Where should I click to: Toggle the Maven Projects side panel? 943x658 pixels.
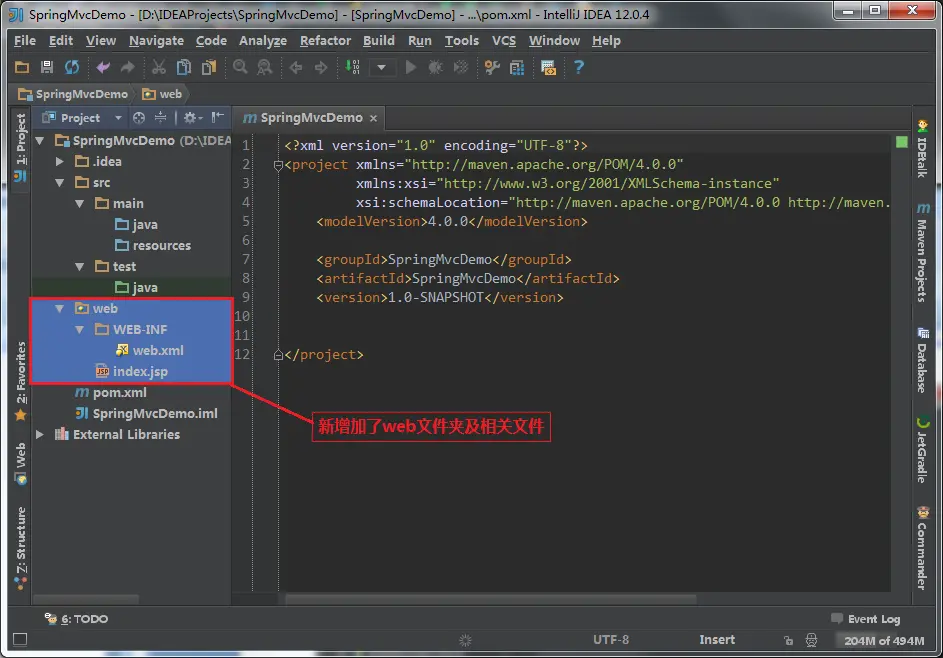coord(922,253)
